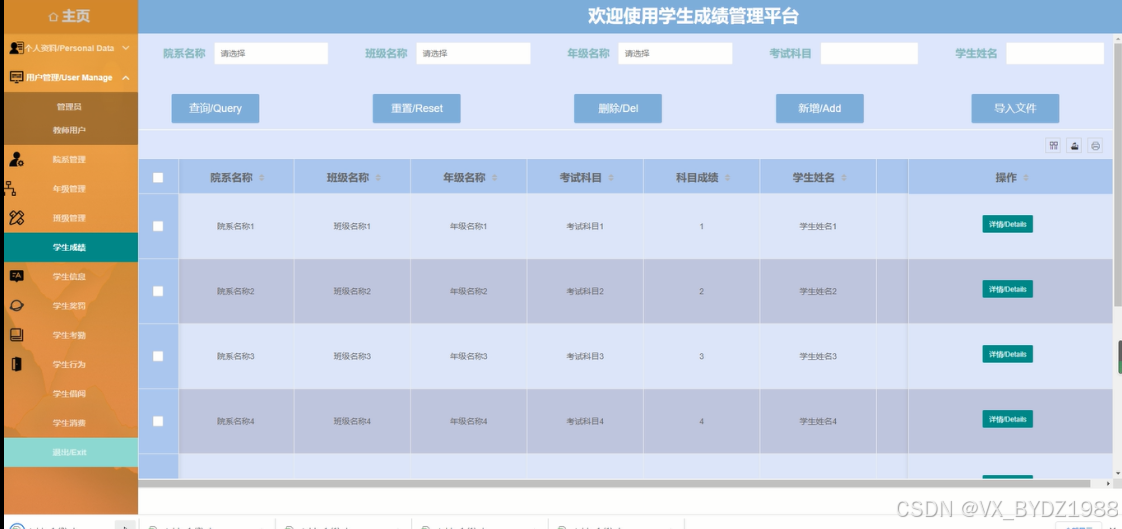Screen dimensions: 1122x529
Task: Sort by 年级名称 column arrows
Action: coord(495,178)
